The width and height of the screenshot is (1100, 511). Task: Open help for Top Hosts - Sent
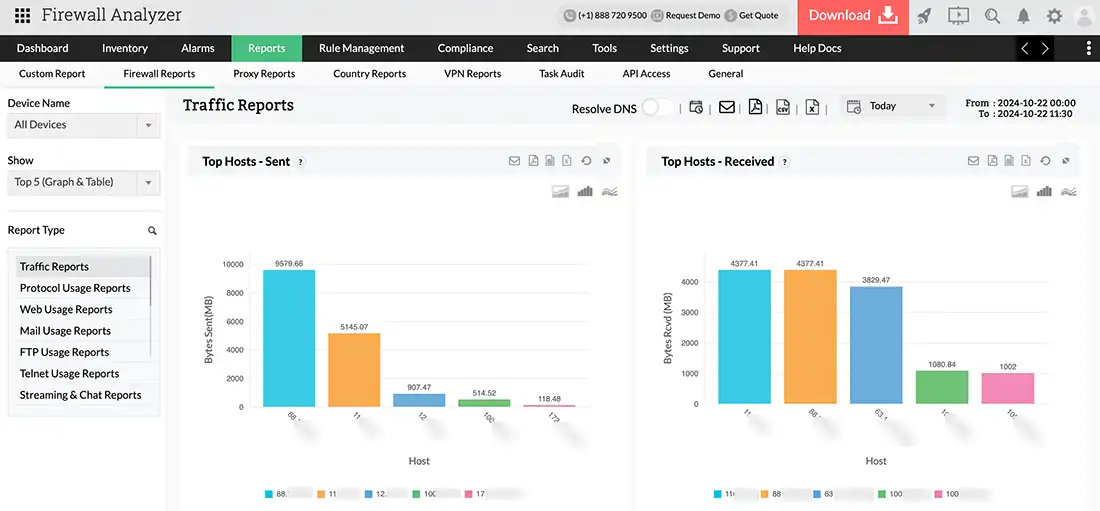pos(300,162)
